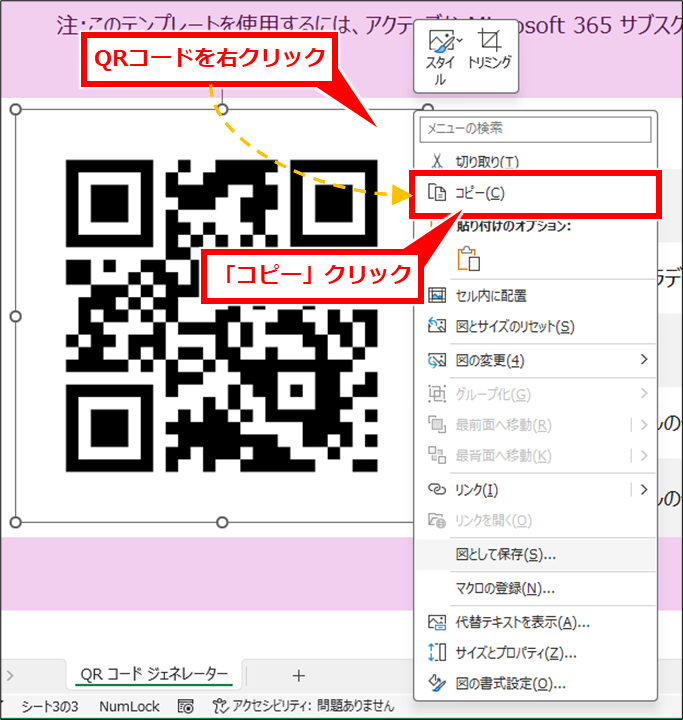Screen dimensions: 683x720
Task: Click the リンク chain icon
Action: (437, 489)
